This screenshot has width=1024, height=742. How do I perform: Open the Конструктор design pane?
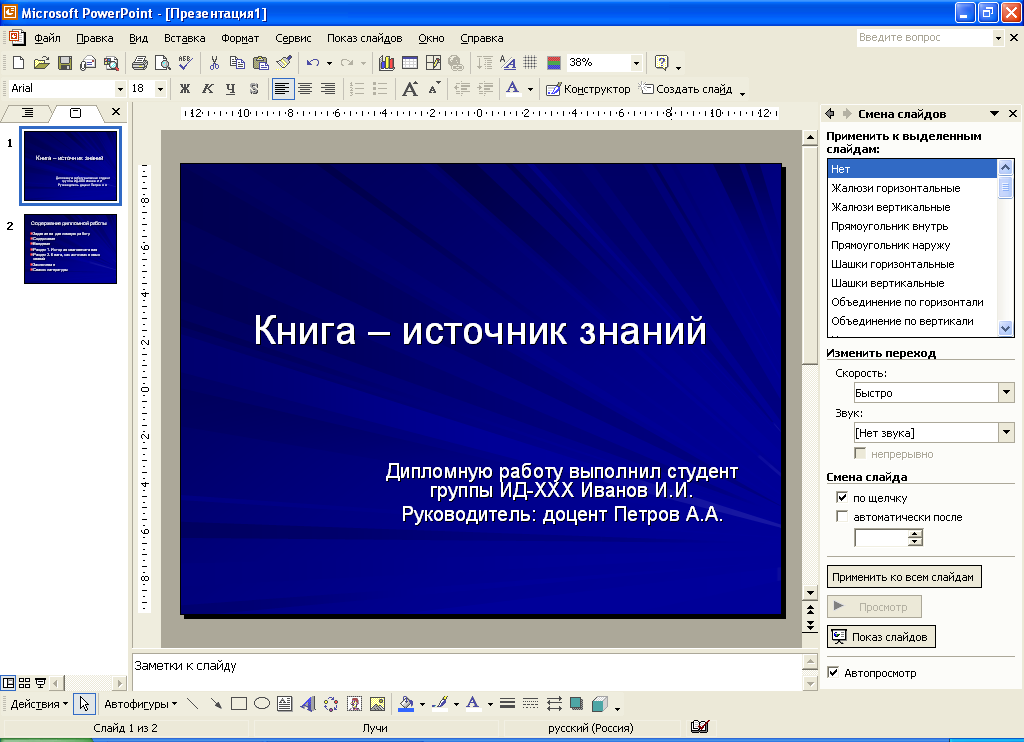(x=588, y=89)
